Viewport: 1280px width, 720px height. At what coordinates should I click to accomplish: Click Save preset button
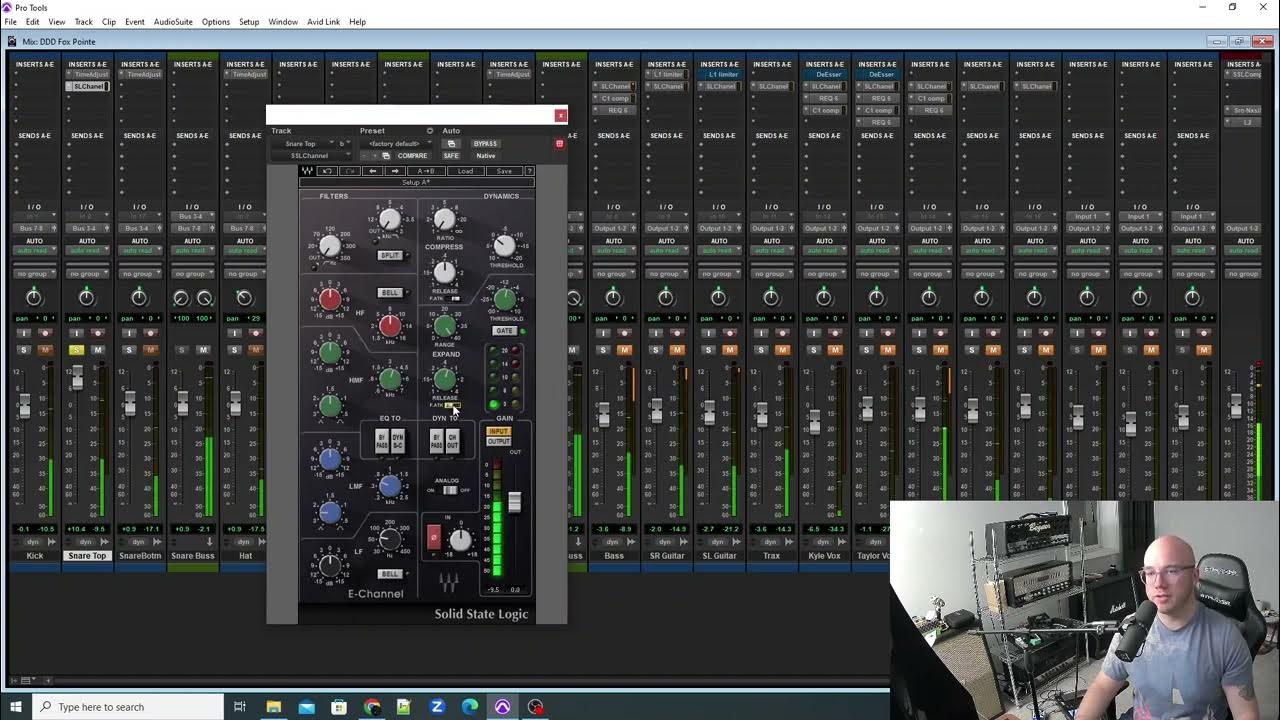click(504, 171)
